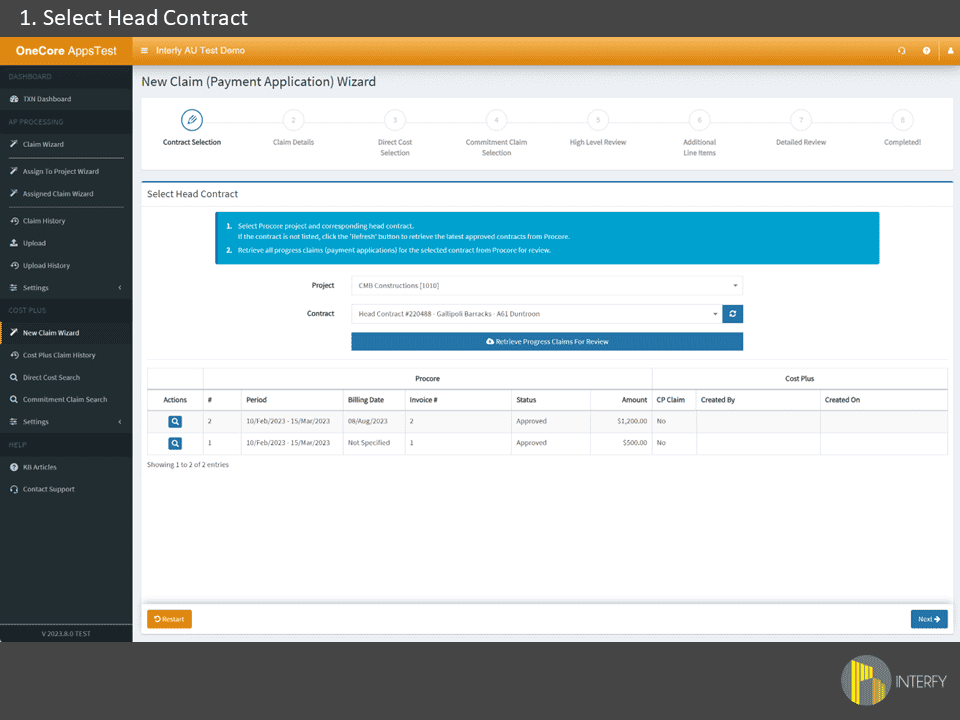960x720 pixels.
Task: Click the headset support icon in top bar
Action: 901,51
